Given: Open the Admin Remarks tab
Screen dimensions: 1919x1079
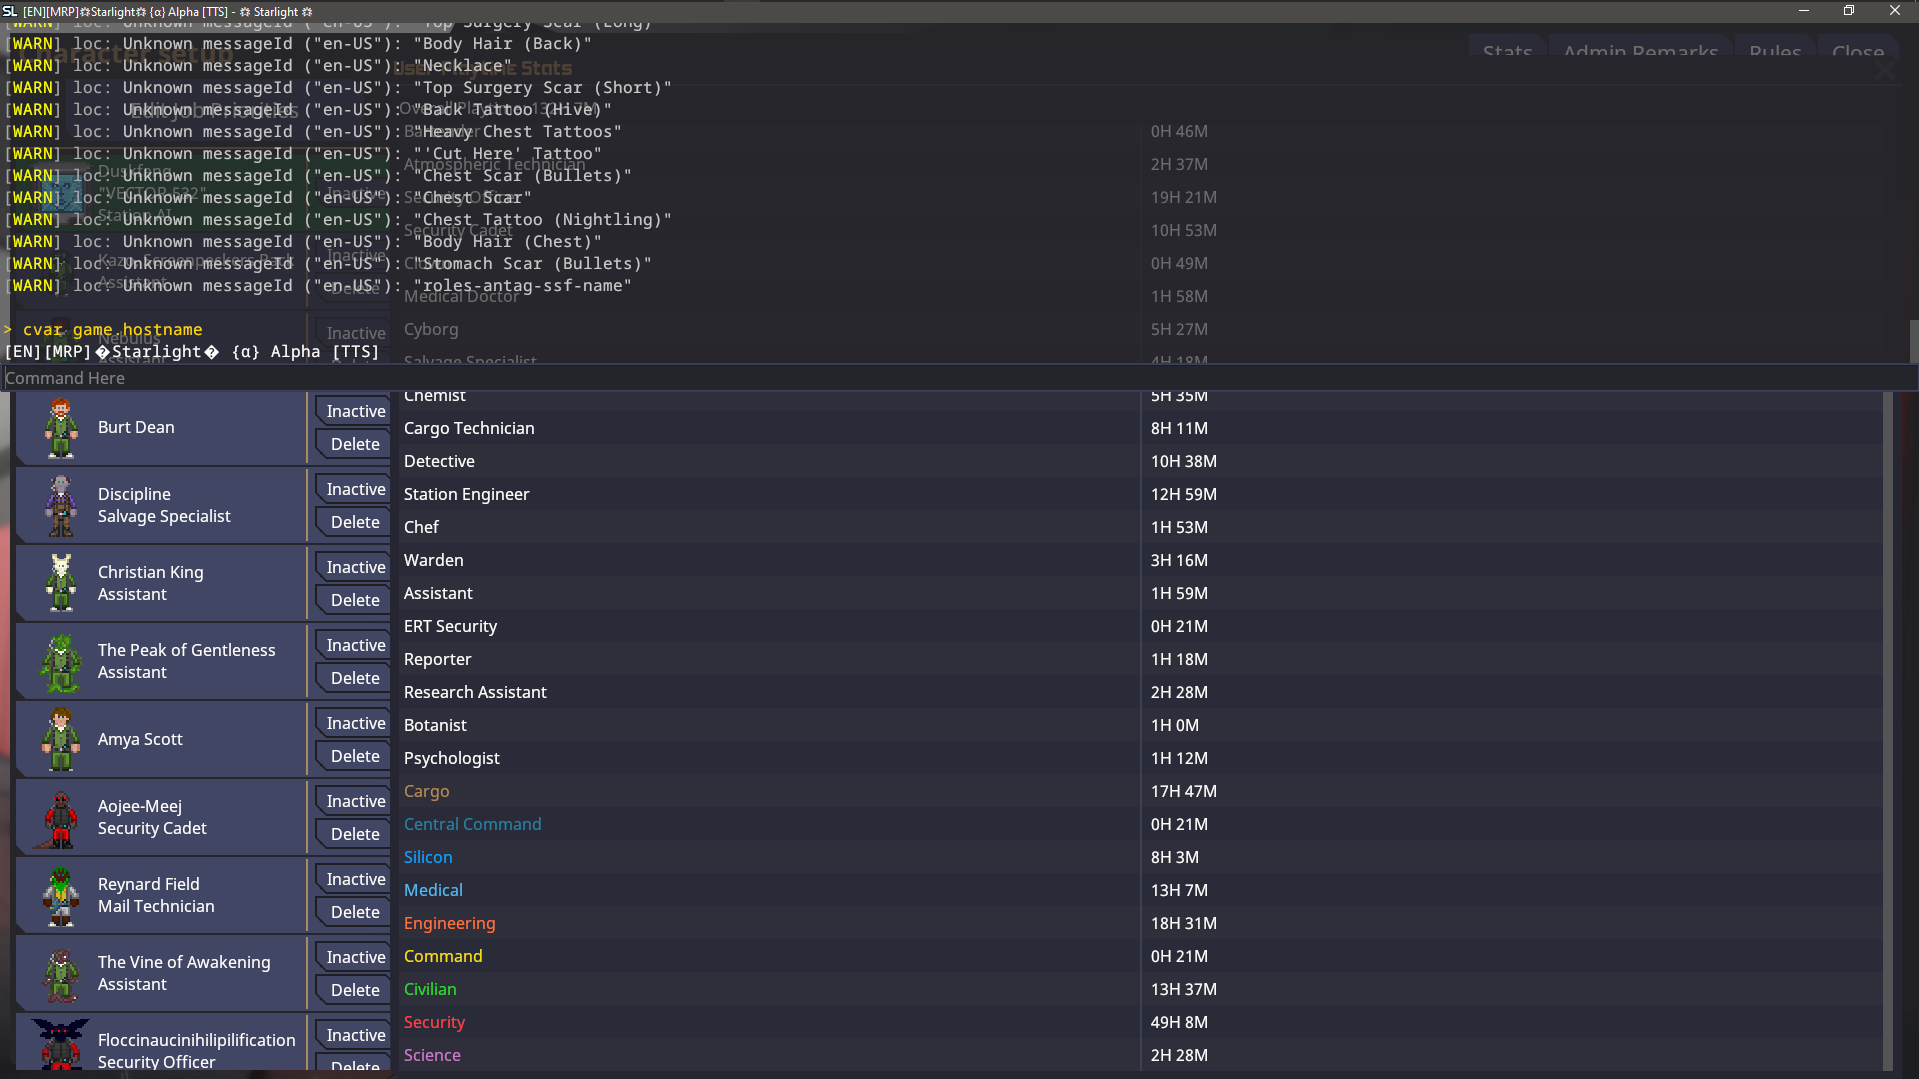Looking at the screenshot, I should pos(1640,51).
